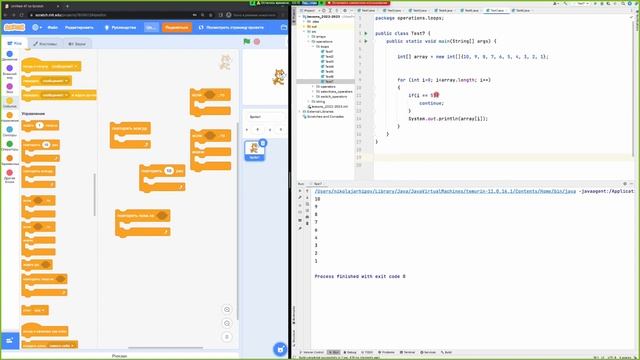Click the green flag to run the Scratch project

click(x=247, y=41)
